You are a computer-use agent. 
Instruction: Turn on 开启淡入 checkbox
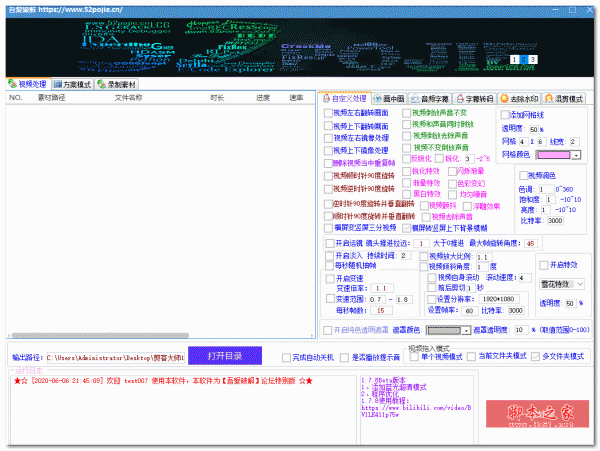[329, 256]
